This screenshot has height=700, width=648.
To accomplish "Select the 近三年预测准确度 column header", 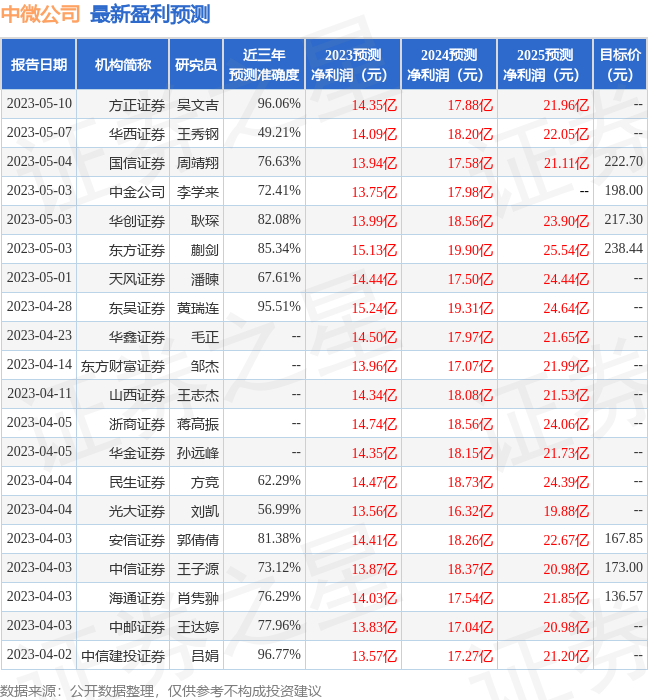I will click(264, 64).
